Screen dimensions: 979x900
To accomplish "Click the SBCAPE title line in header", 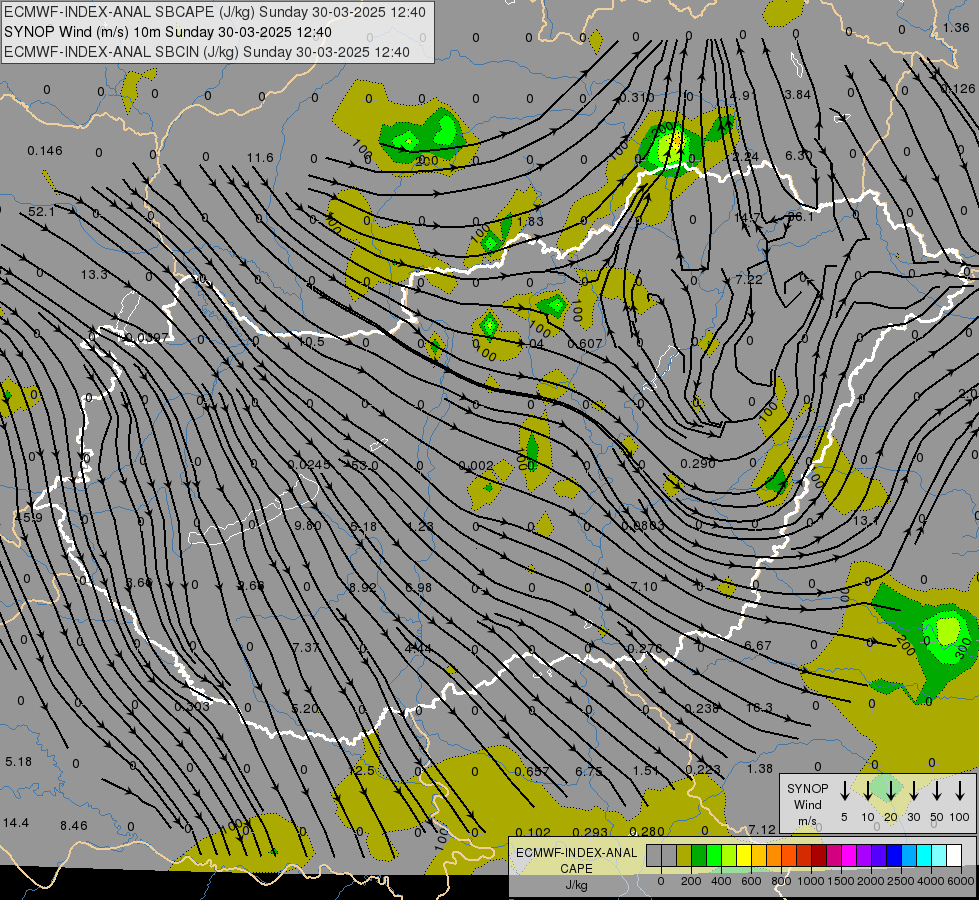I will pos(215,12).
